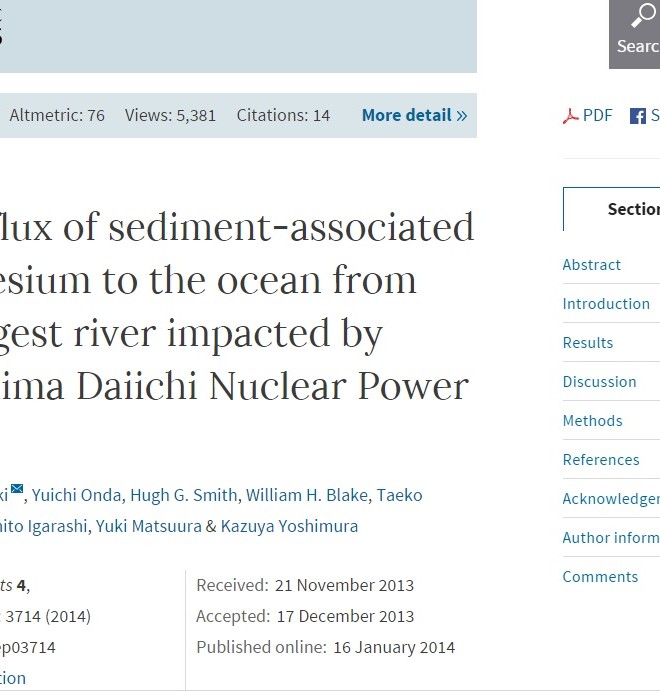Viewport: 660px width, 691px height.
Task: Open the Author information section
Action: tap(611, 538)
